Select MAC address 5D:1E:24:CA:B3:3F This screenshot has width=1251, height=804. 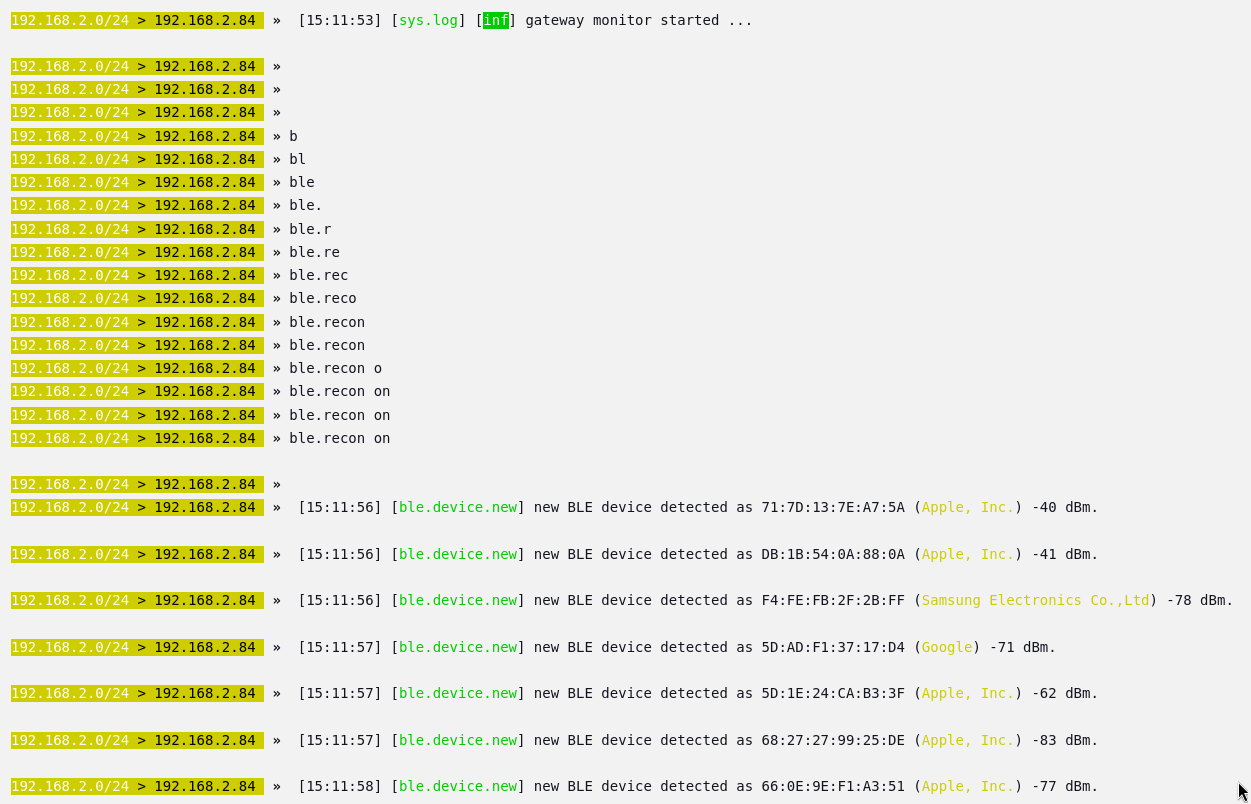[x=833, y=693]
